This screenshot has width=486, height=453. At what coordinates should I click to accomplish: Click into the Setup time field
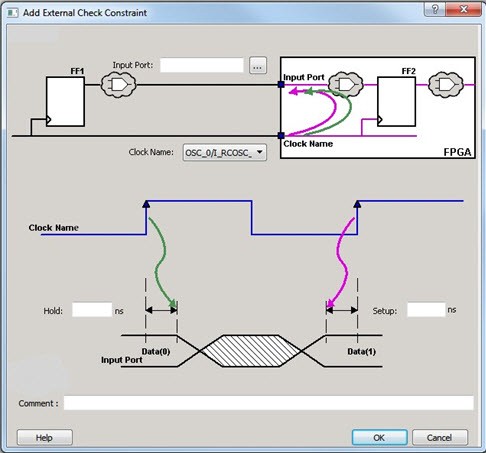(x=426, y=310)
